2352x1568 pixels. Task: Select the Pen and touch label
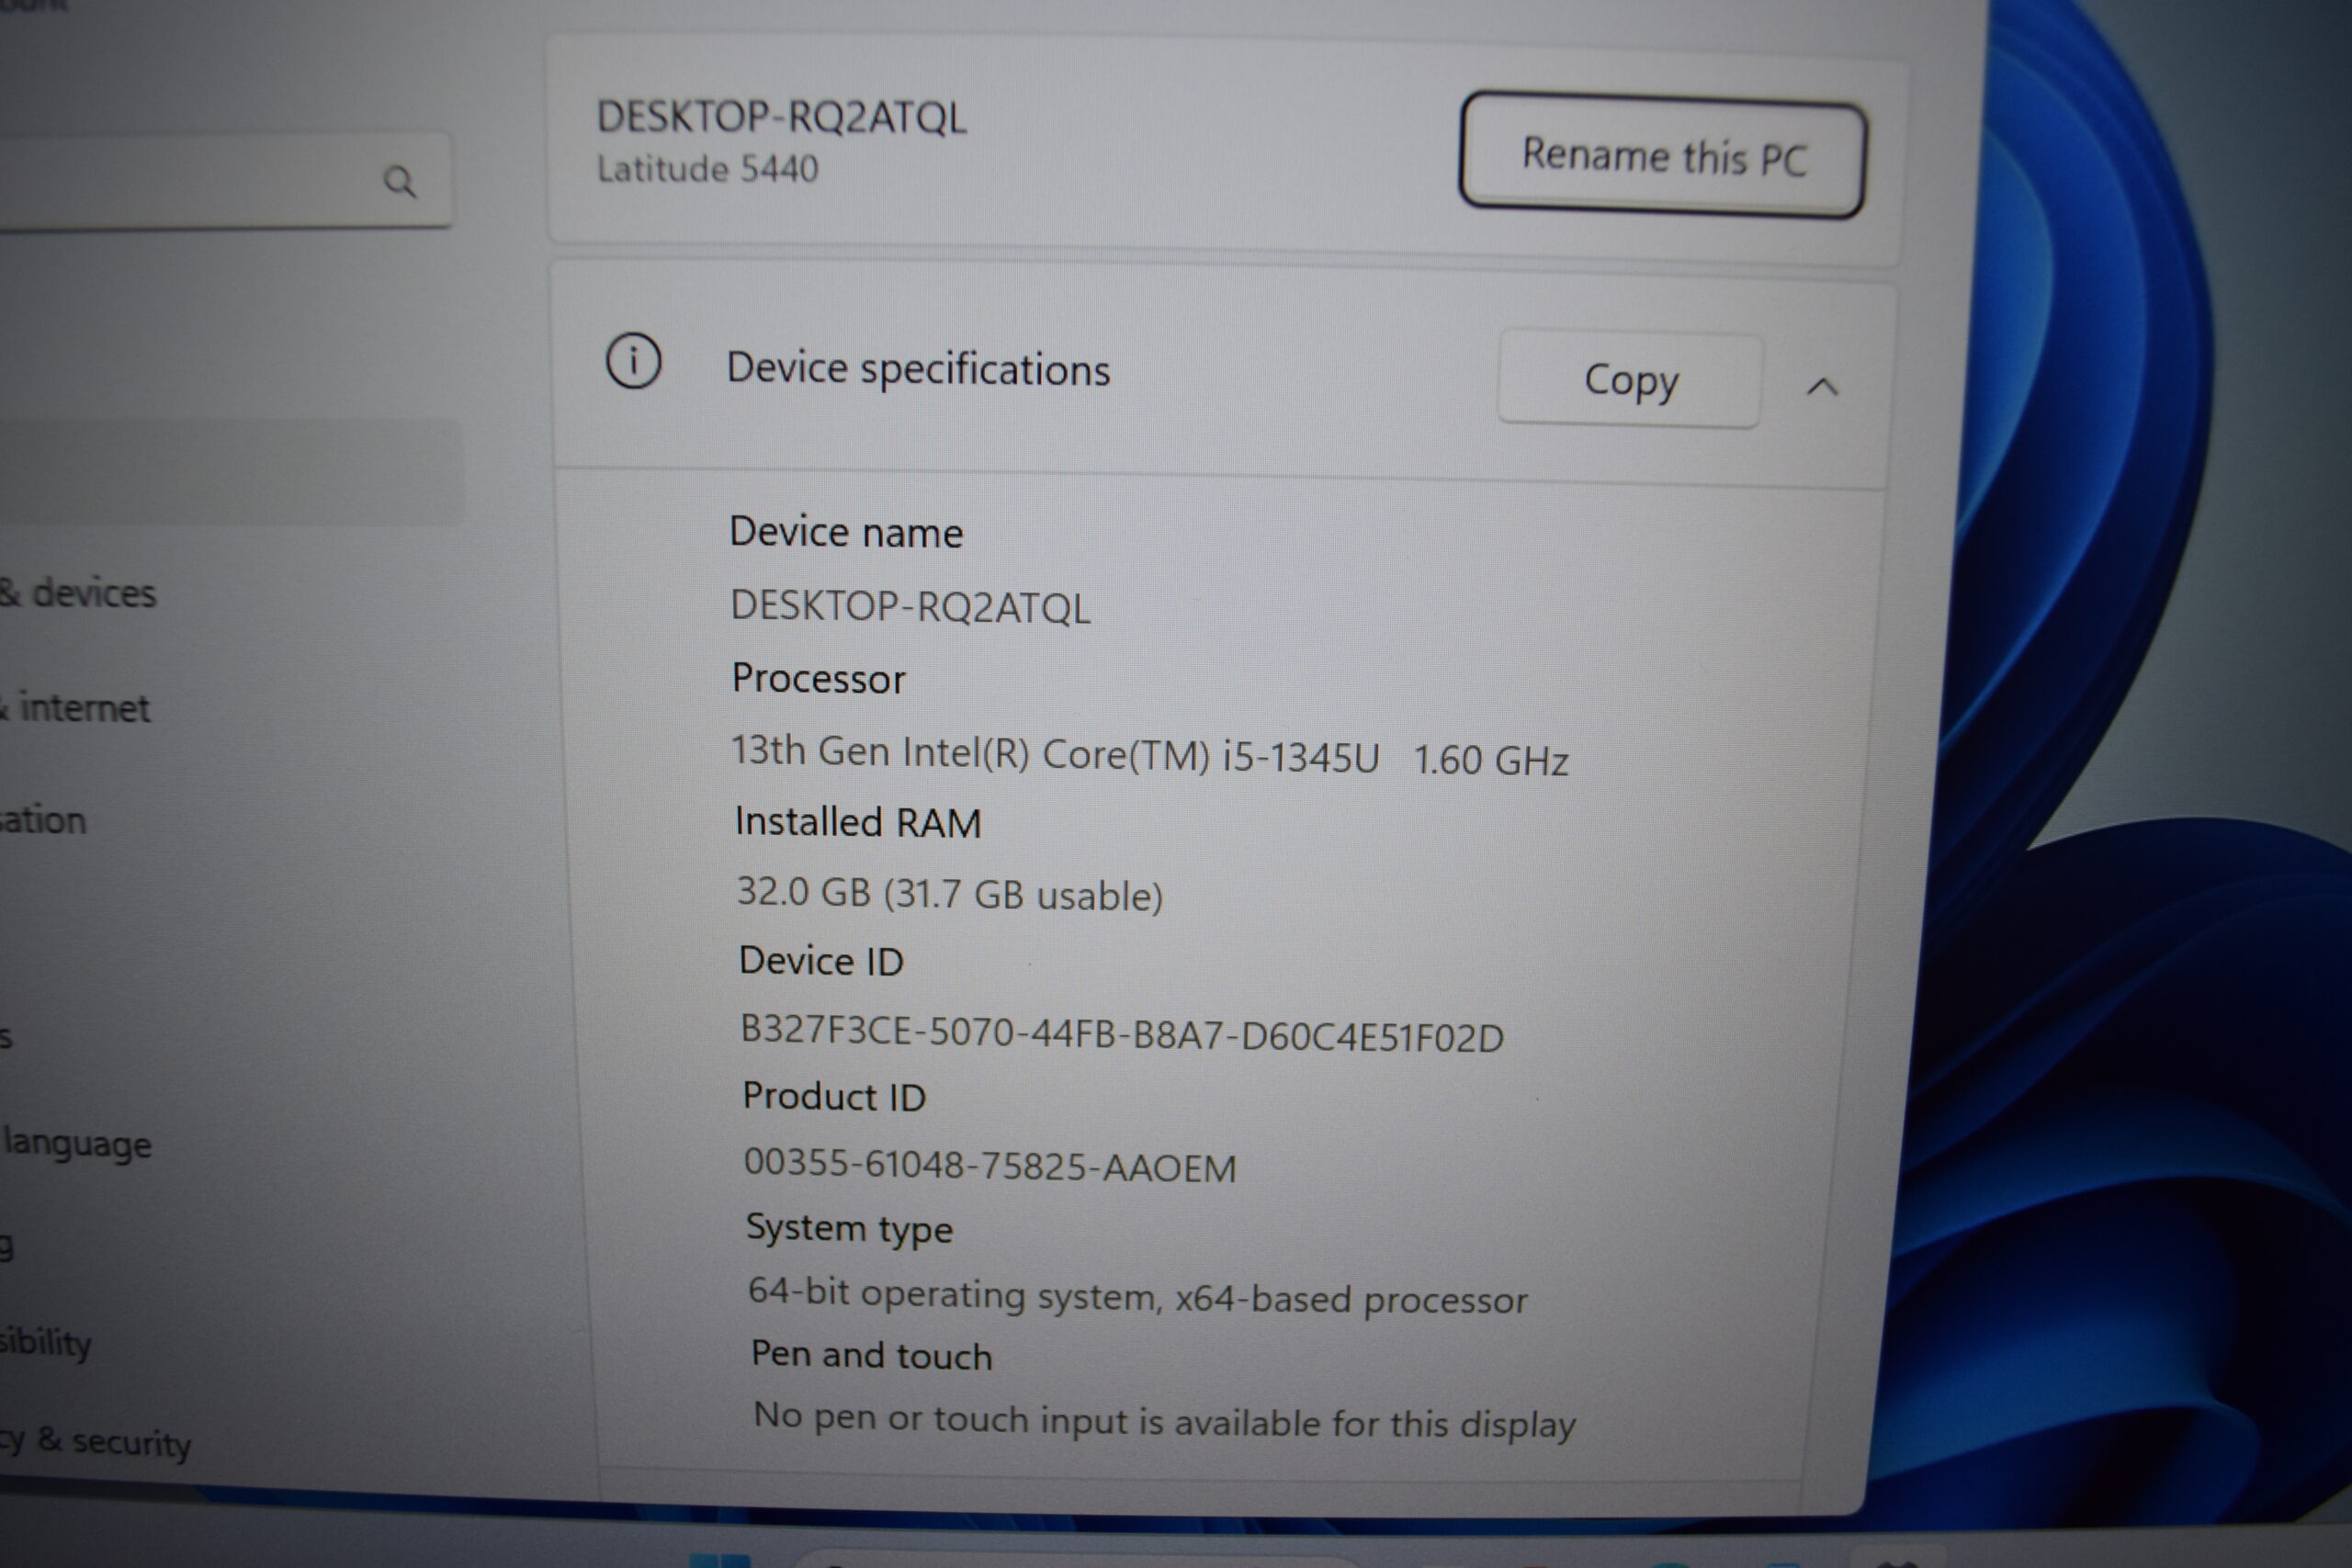click(871, 1355)
